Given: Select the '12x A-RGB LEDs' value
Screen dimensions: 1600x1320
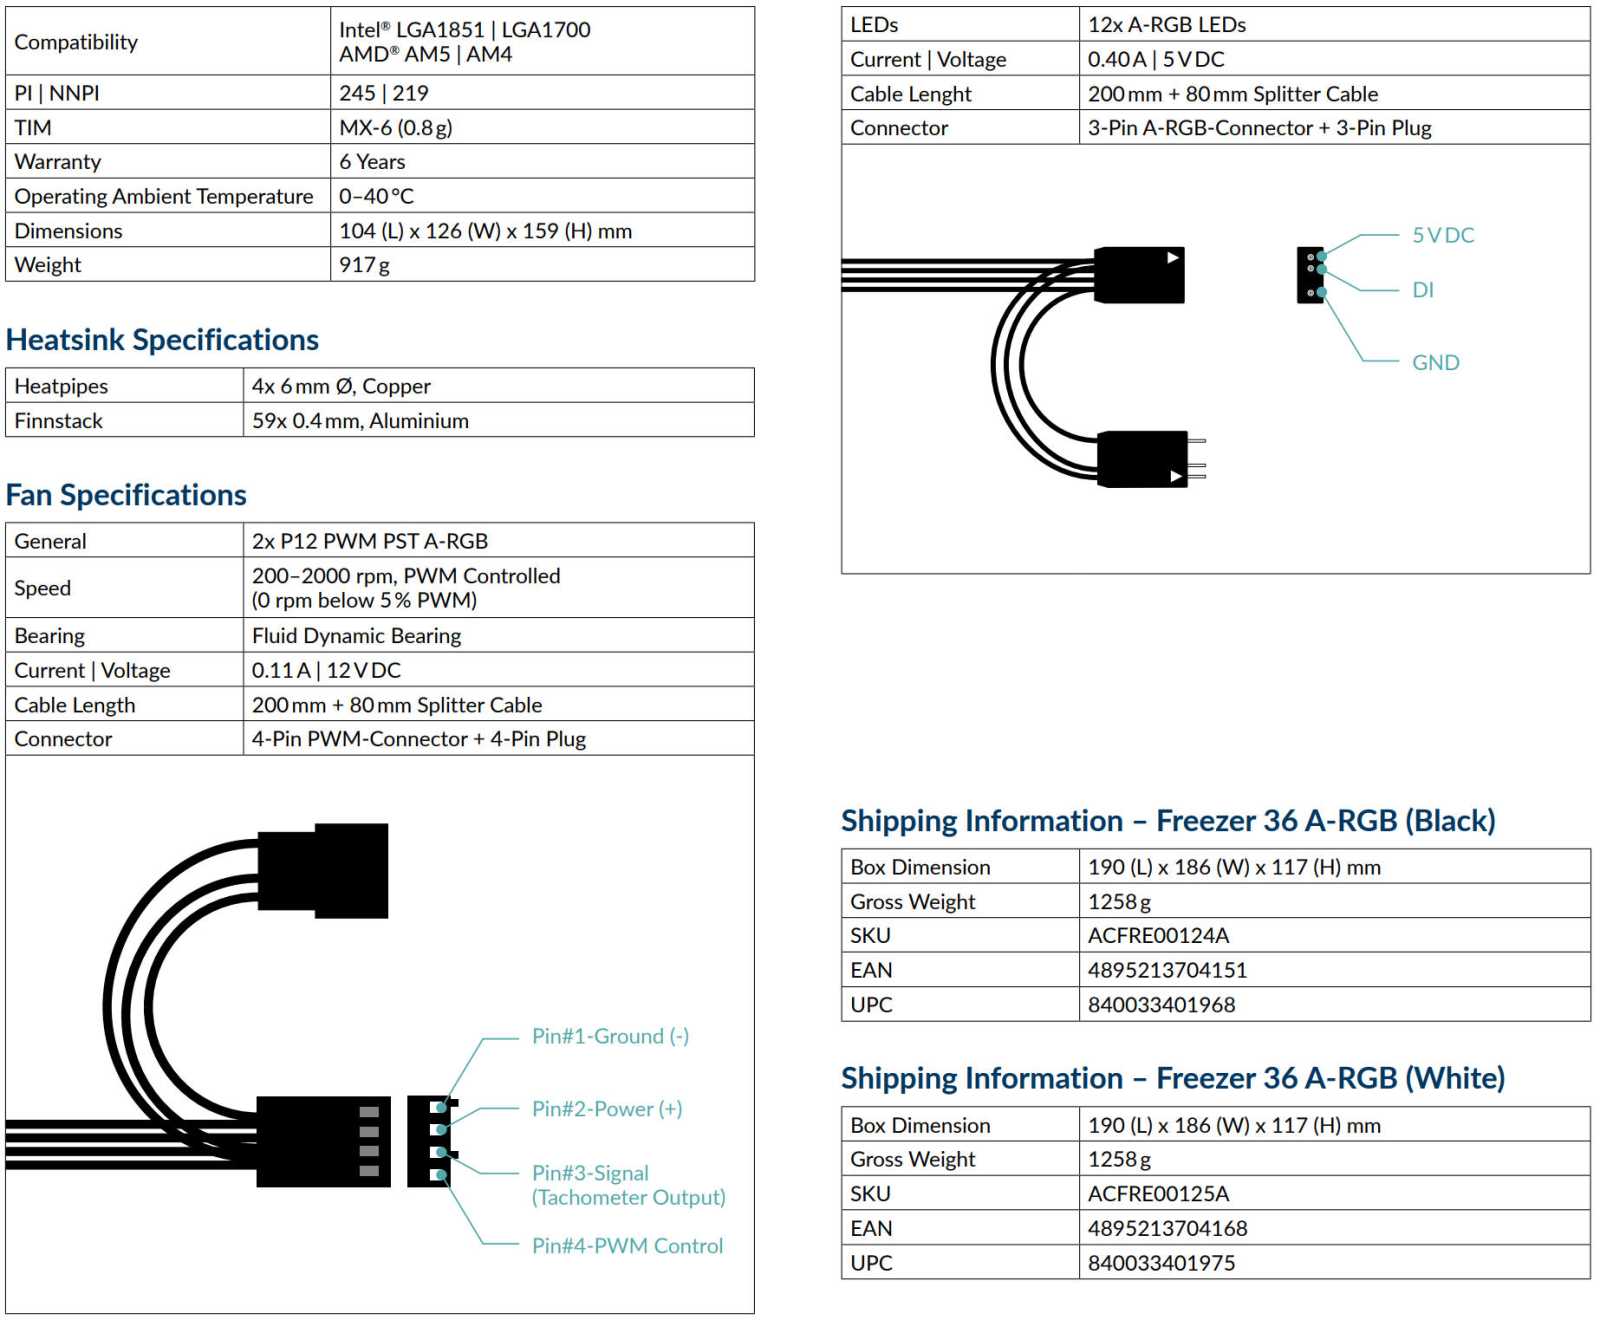Looking at the screenshot, I should coord(1167,25).
